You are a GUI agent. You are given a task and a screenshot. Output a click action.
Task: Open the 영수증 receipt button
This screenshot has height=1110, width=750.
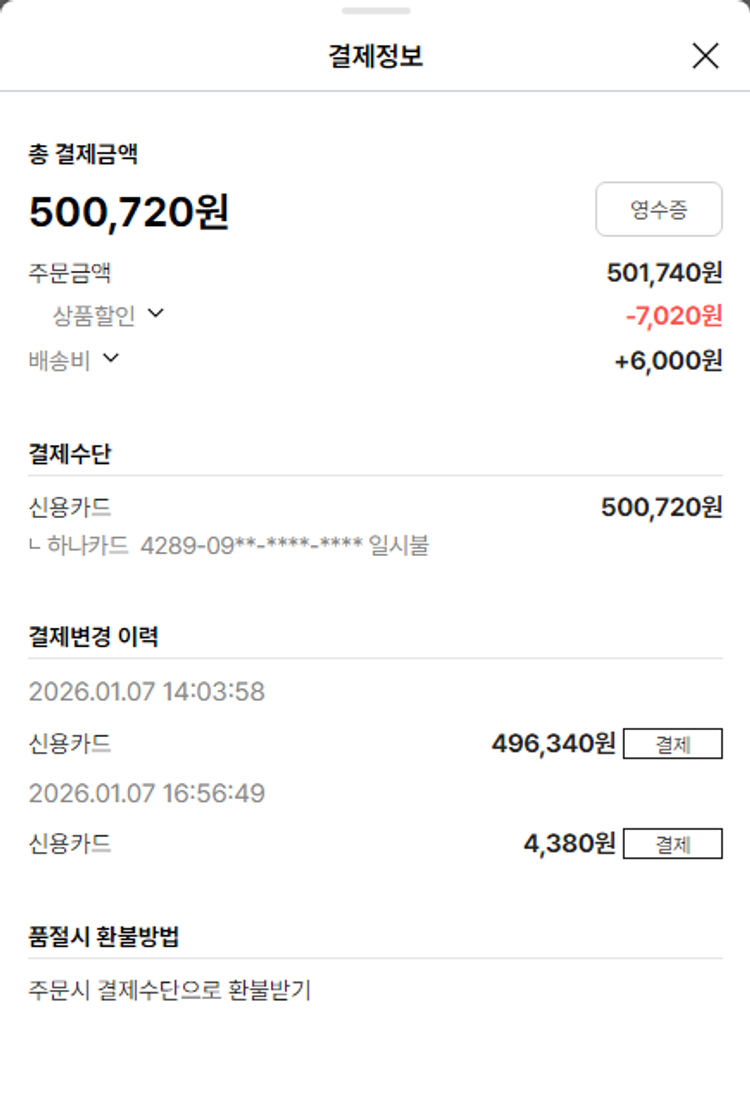point(658,209)
